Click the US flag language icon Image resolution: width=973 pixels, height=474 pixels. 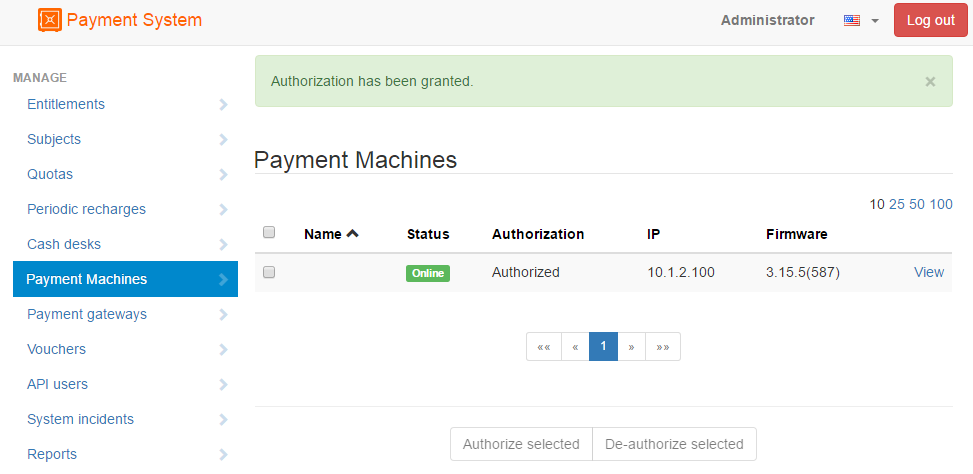pyautogui.click(x=852, y=20)
